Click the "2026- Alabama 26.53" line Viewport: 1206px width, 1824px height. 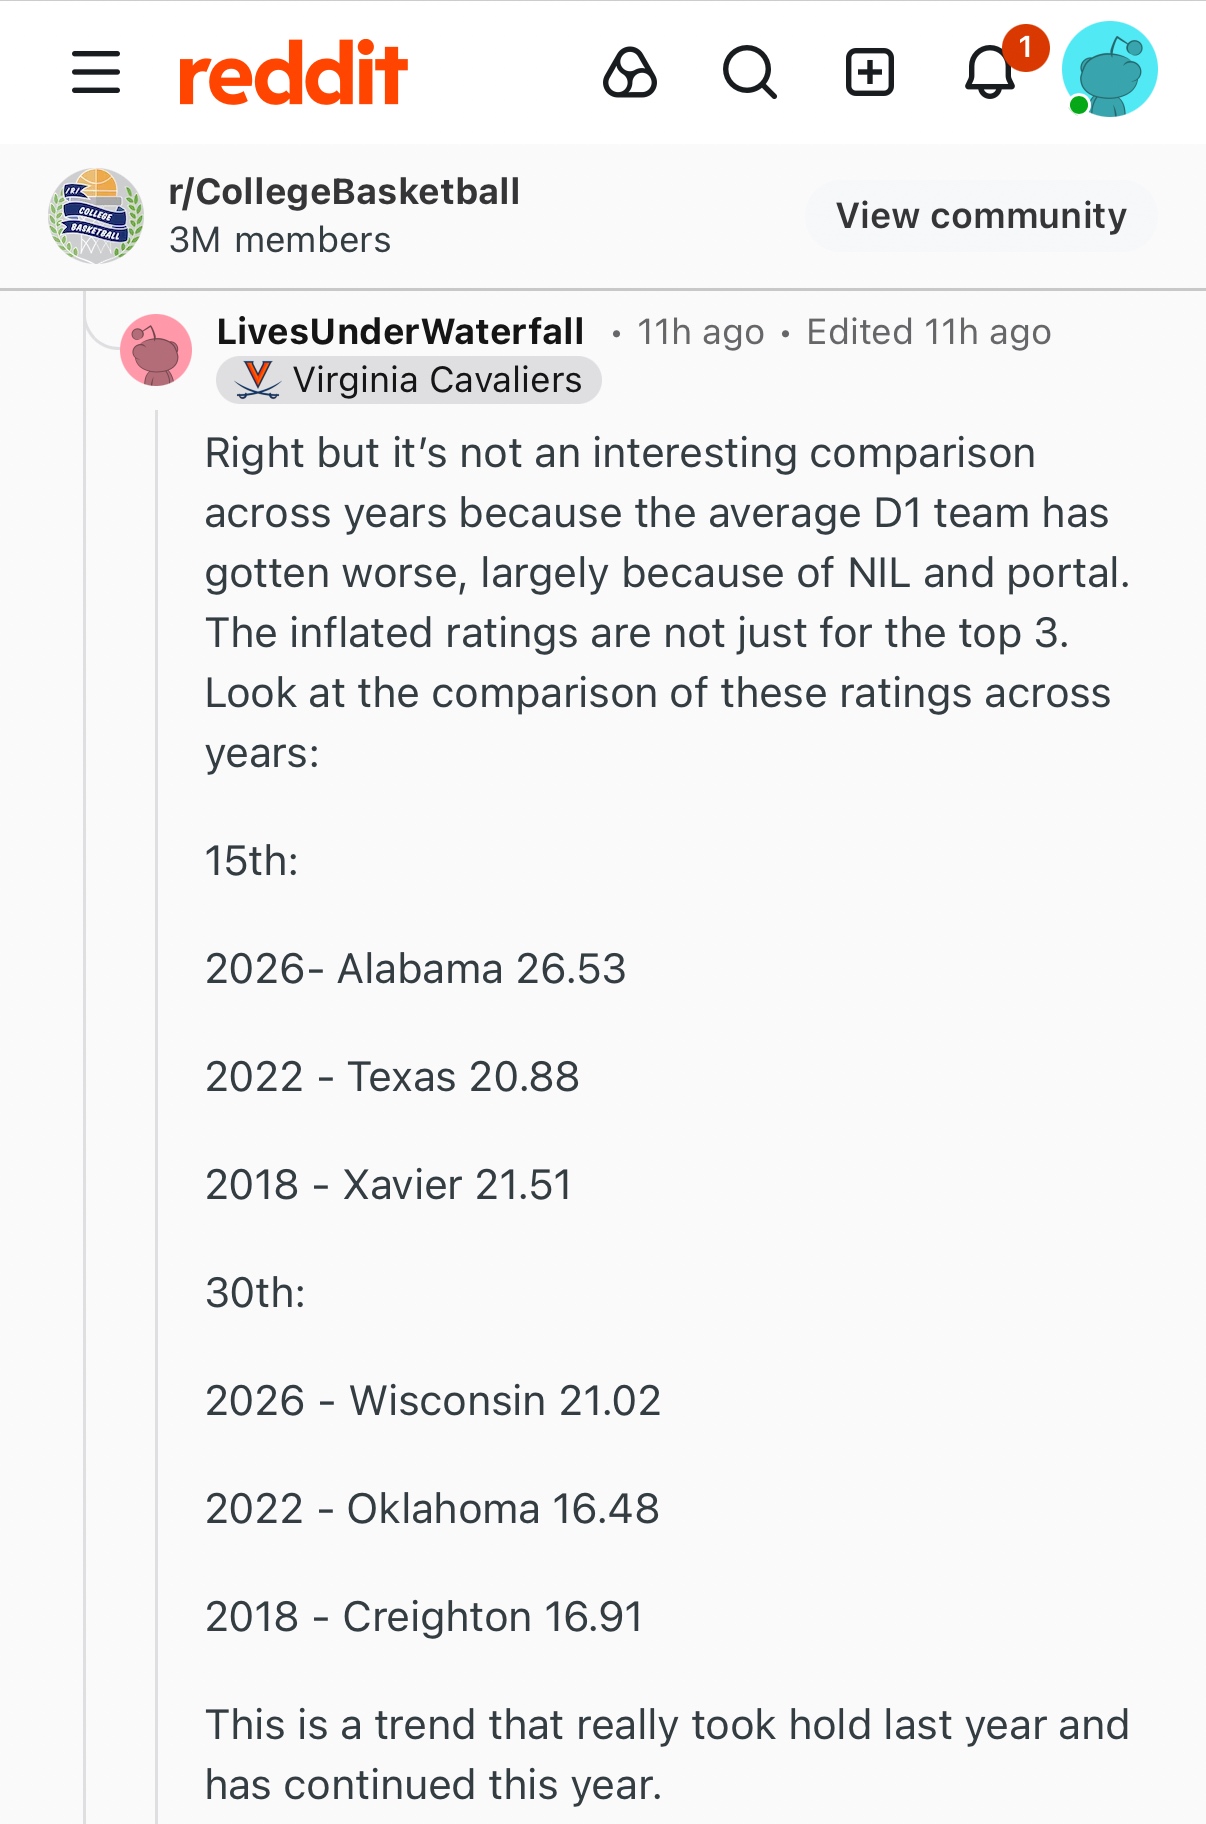415,969
